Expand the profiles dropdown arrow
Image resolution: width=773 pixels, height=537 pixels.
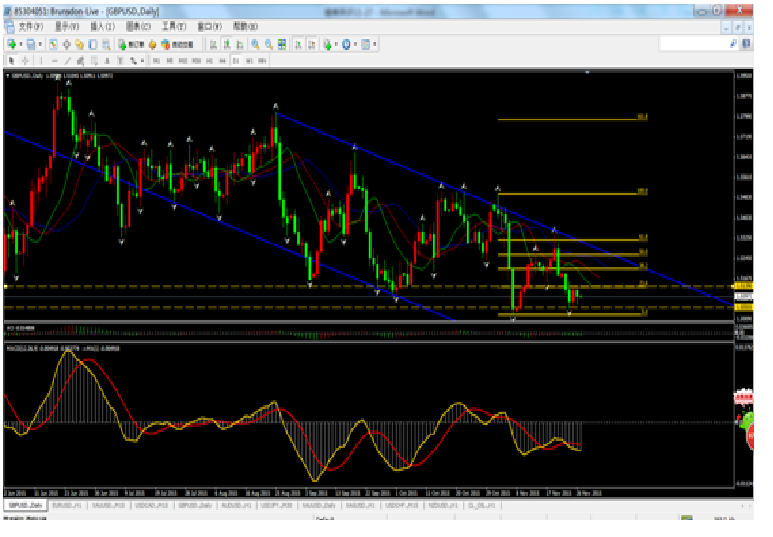coord(40,44)
